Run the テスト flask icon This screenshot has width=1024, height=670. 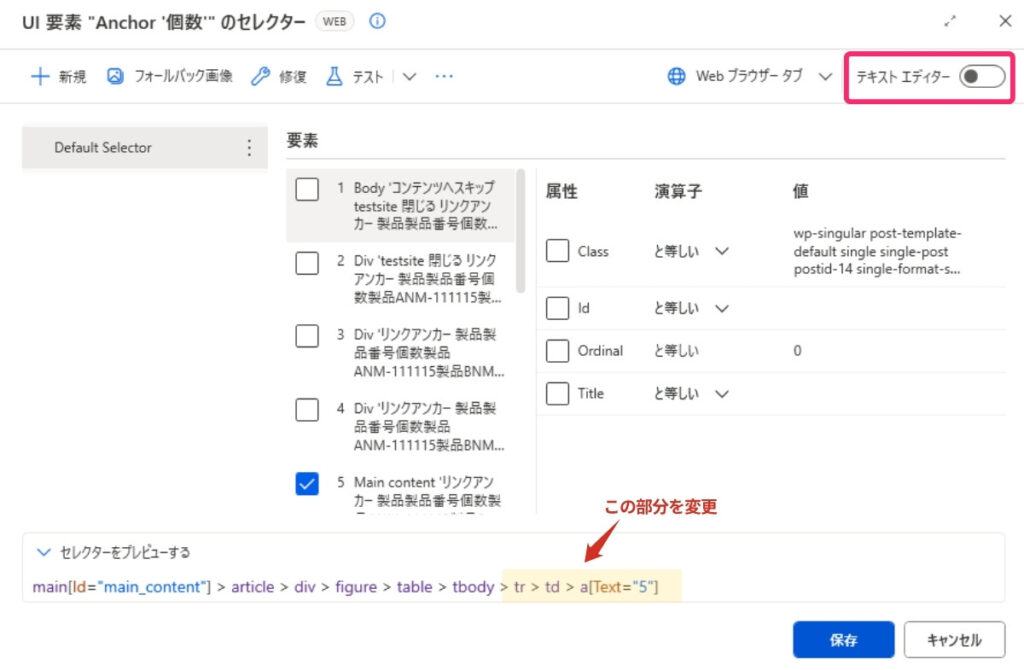click(334, 76)
